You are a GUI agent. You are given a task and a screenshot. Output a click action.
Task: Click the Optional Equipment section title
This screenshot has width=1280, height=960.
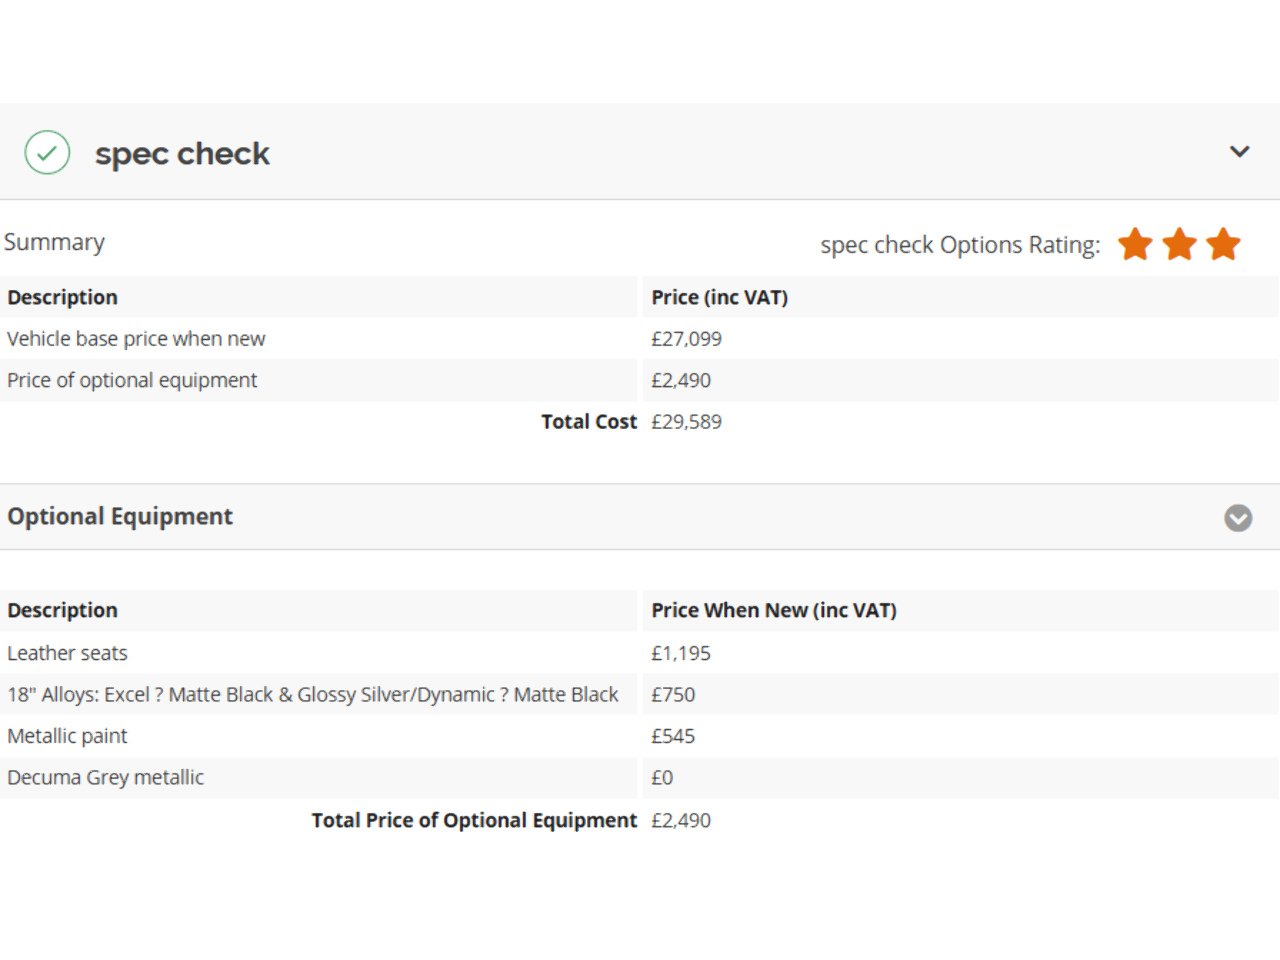120,517
